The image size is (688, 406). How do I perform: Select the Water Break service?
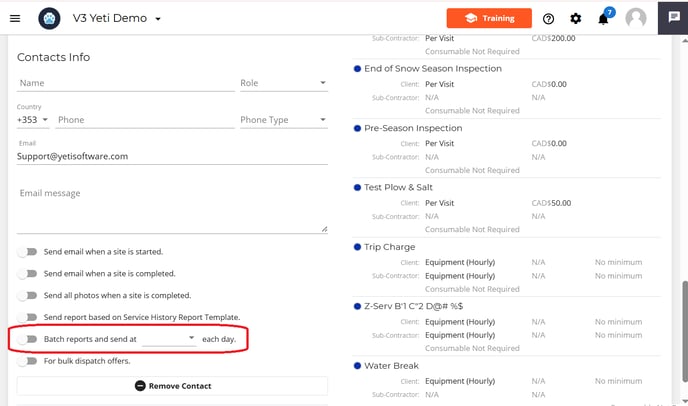pyautogui.click(x=391, y=366)
